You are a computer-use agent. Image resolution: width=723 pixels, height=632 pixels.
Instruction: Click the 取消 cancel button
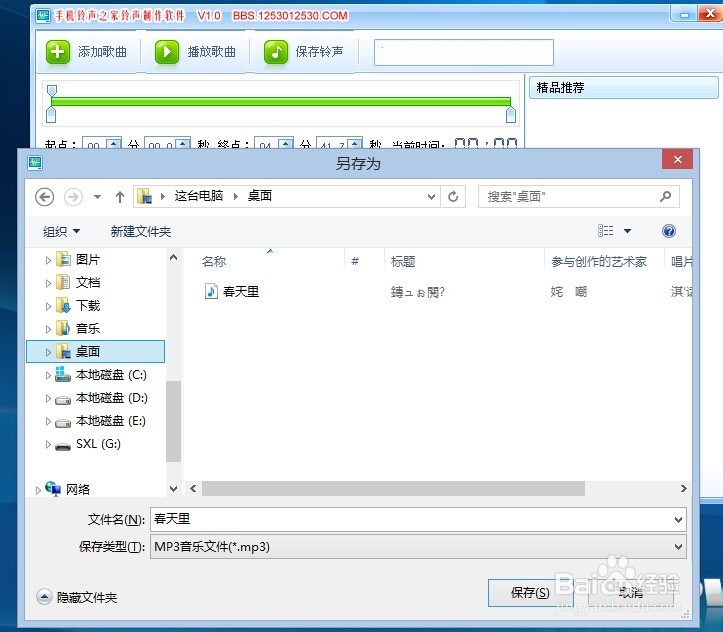631,592
